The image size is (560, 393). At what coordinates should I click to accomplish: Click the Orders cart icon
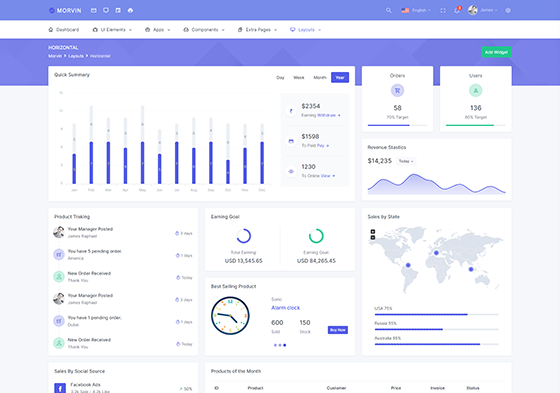(x=397, y=90)
